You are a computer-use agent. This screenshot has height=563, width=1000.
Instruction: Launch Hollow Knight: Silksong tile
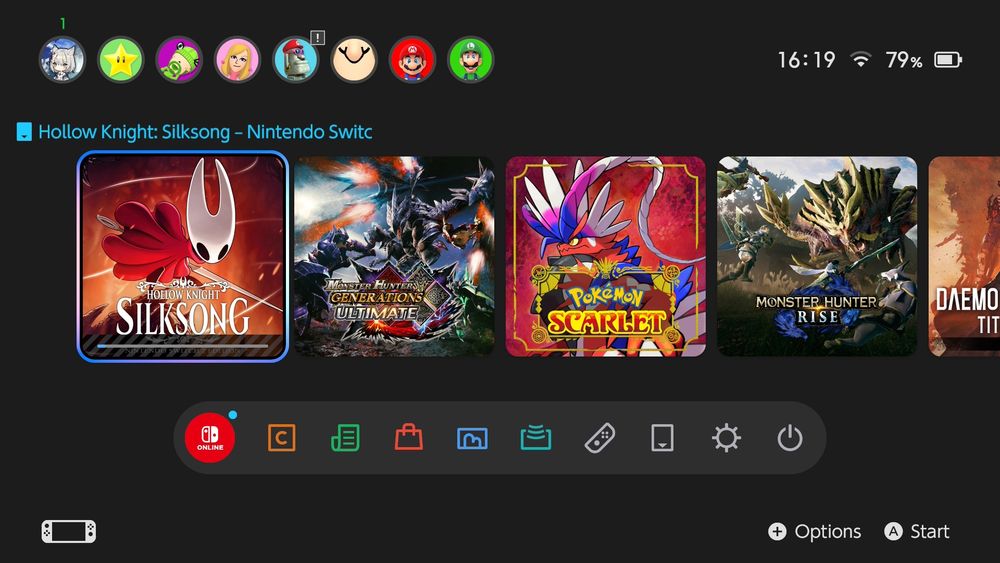pos(182,256)
